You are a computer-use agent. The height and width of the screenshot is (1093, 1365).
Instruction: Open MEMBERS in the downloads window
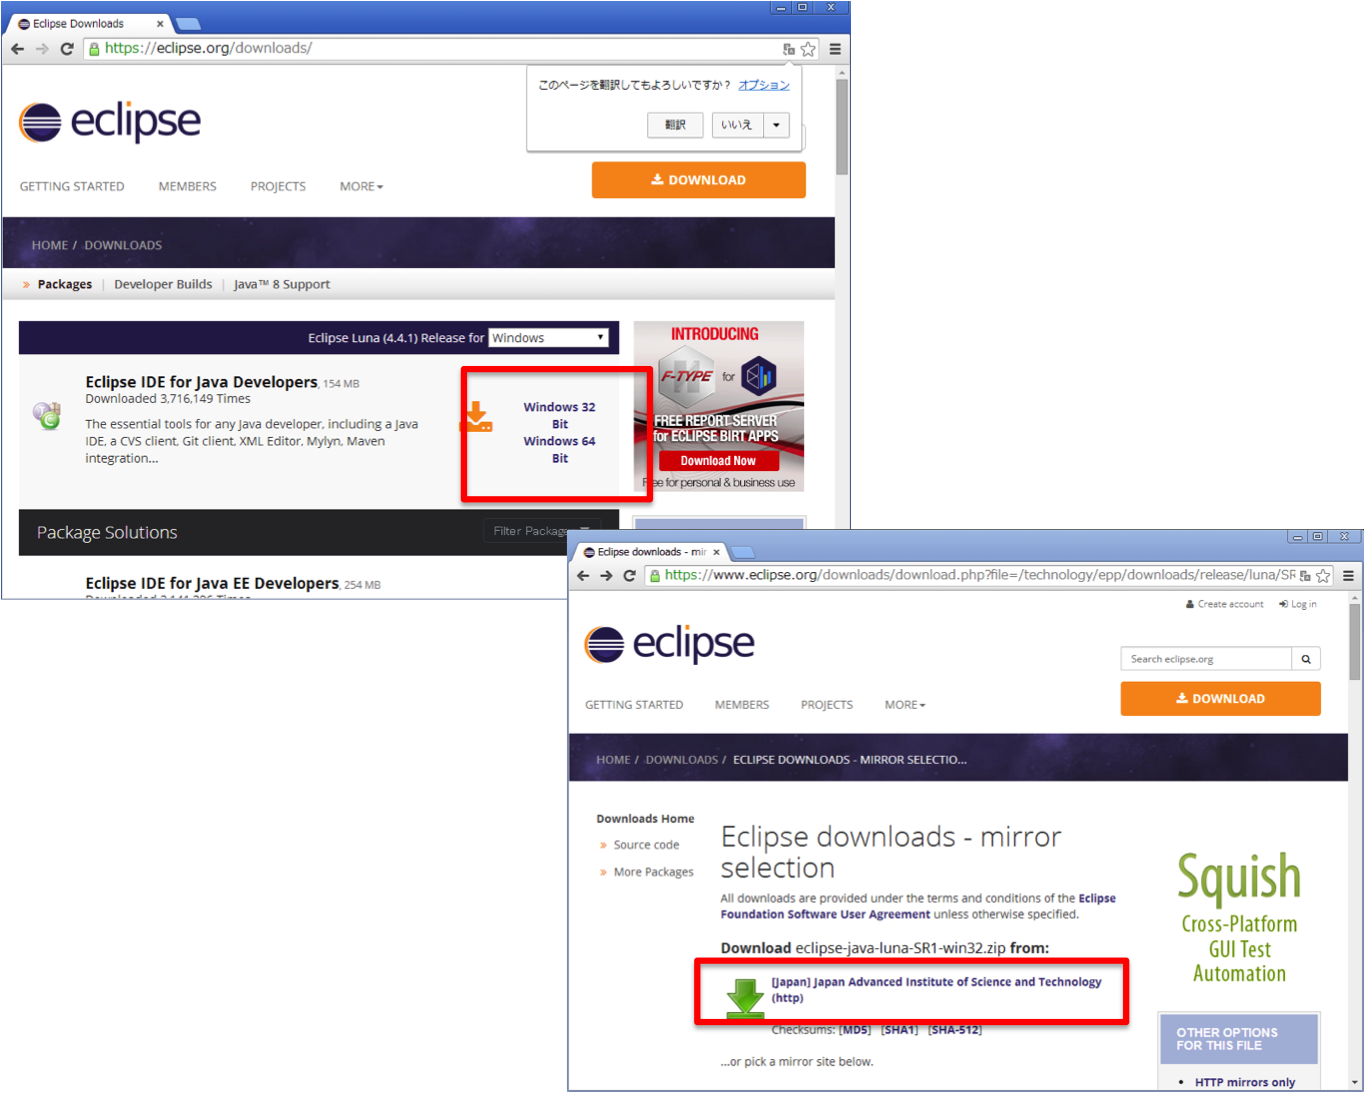187,186
